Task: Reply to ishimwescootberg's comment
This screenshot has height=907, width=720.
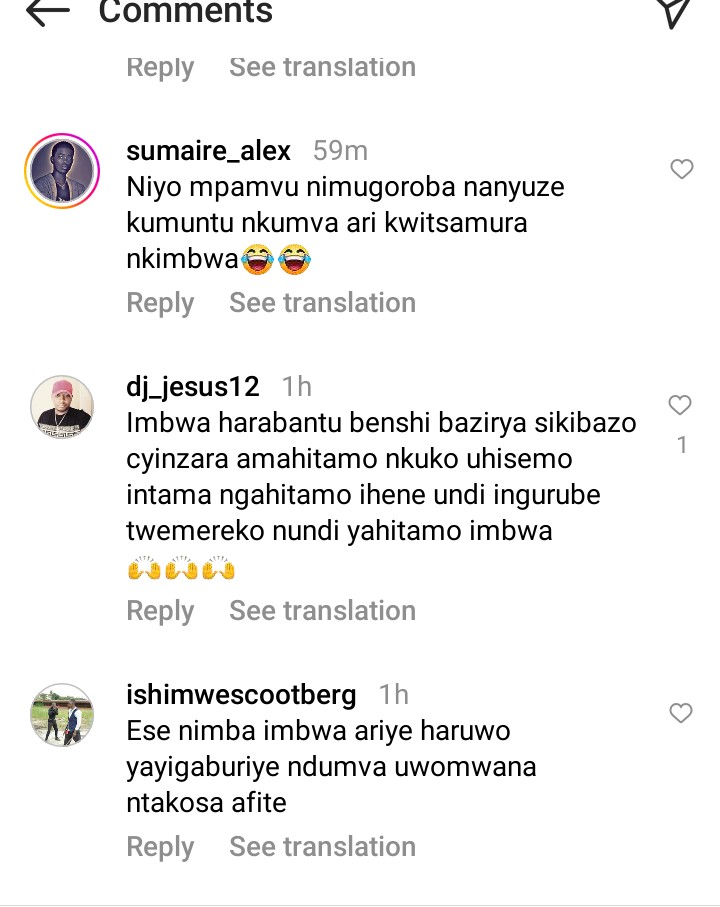Action: click(160, 847)
